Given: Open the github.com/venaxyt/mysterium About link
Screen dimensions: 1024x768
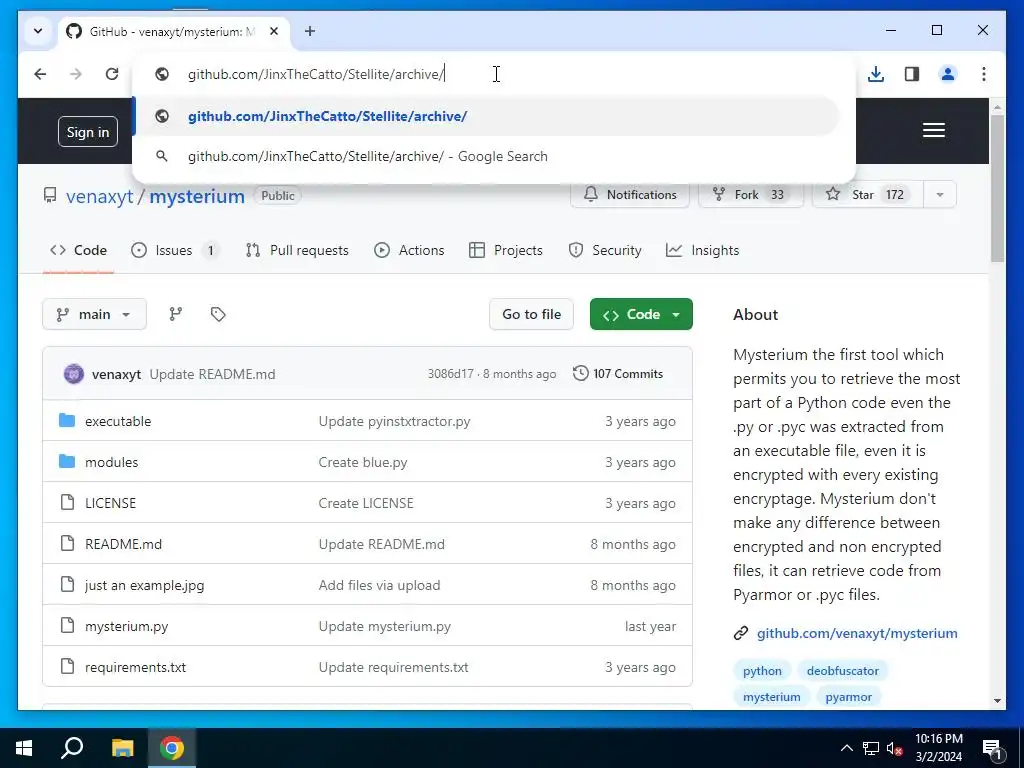Looking at the screenshot, I should (x=857, y=633).
